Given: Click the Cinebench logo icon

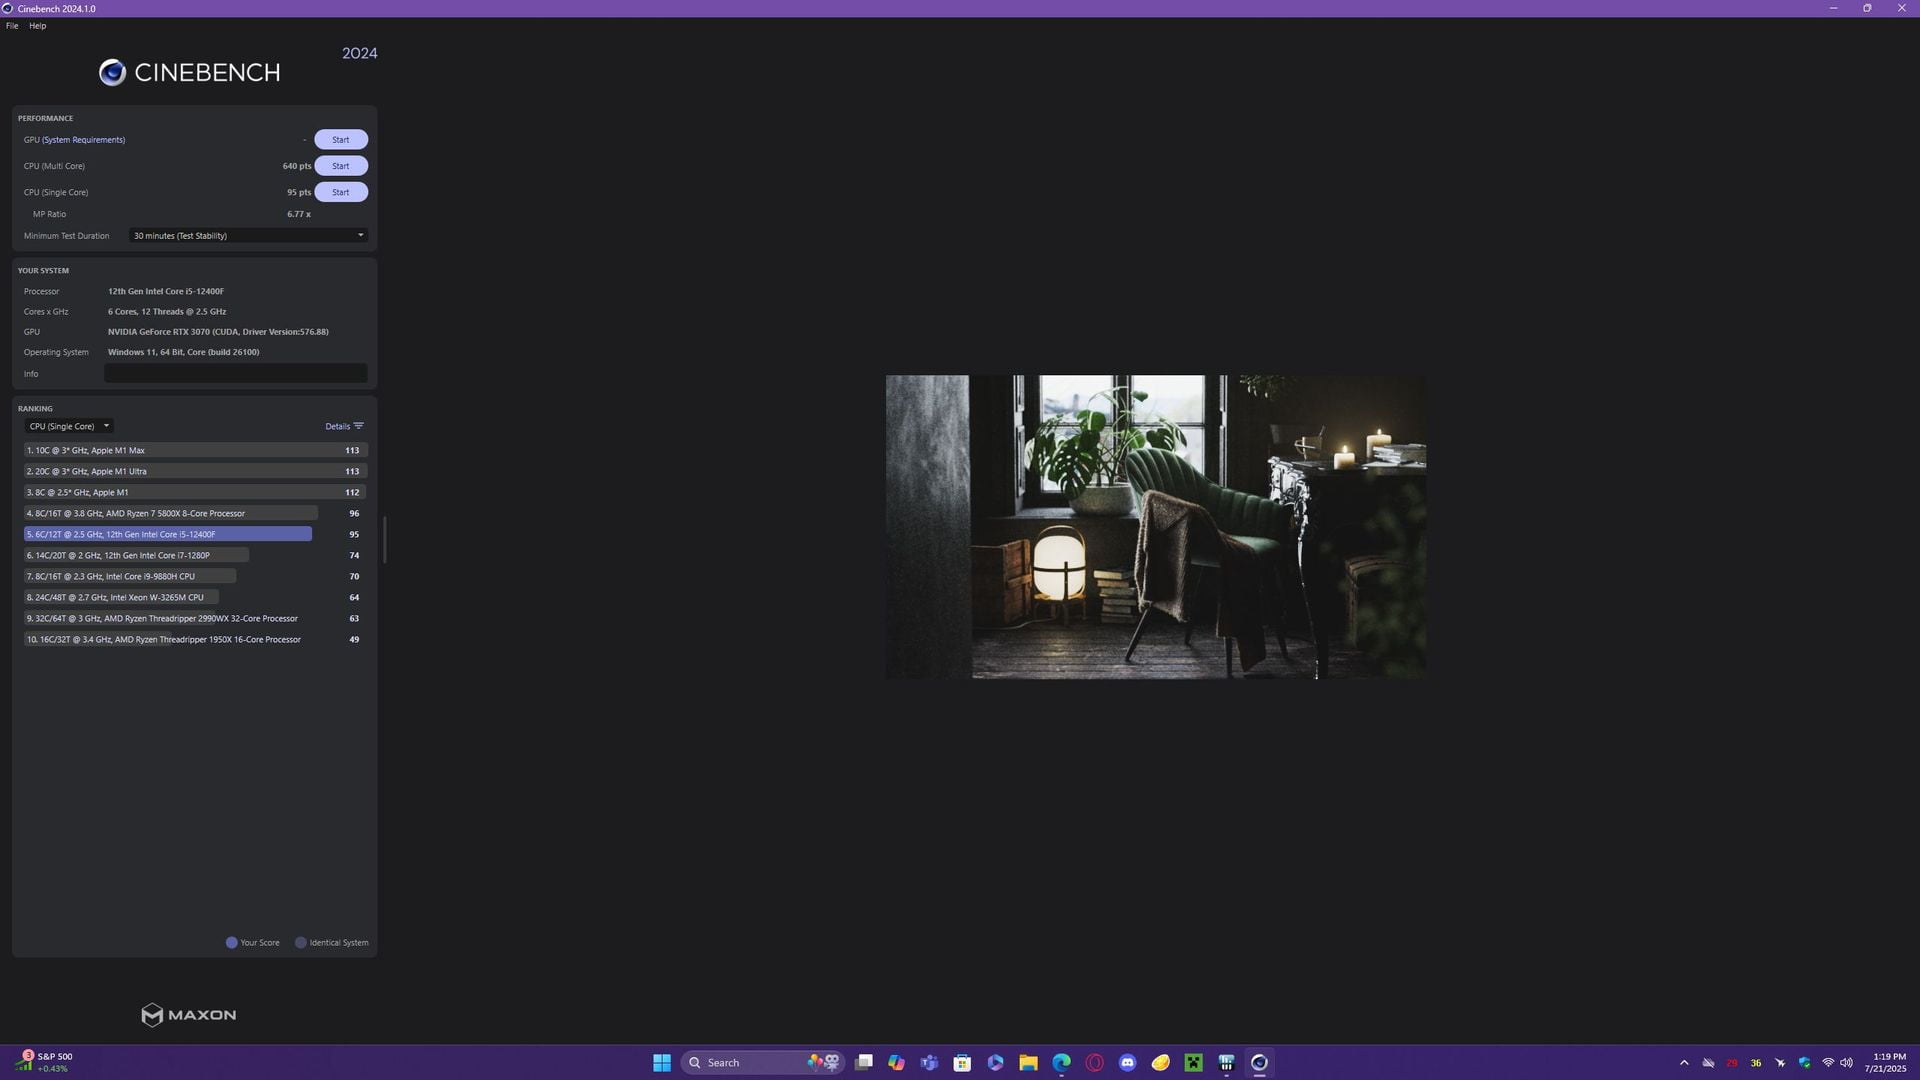Looking at the screenshot, I should point(112,72).
